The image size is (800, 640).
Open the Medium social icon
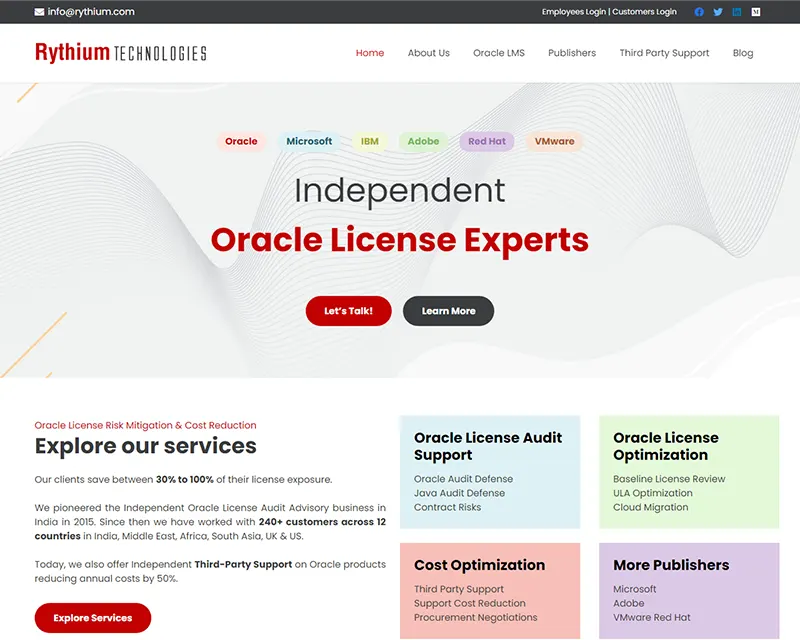756,12
